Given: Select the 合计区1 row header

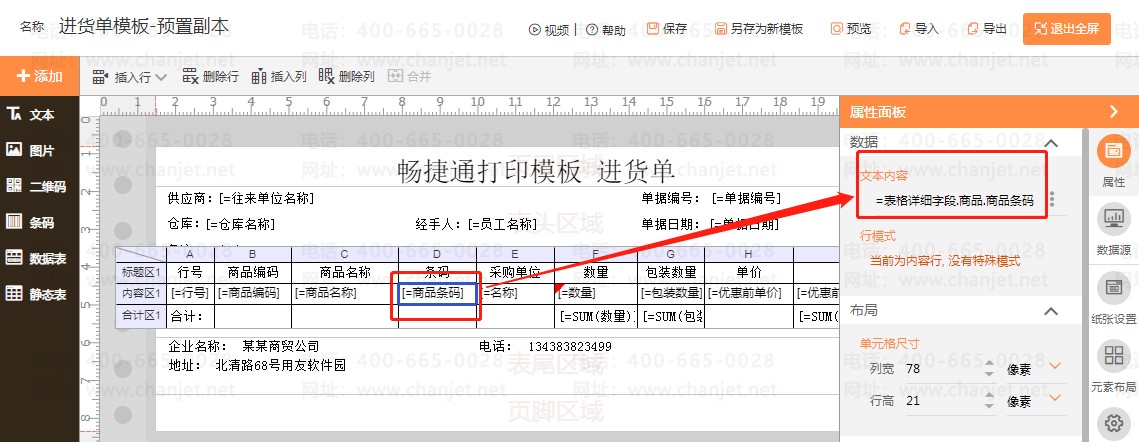Looking at the screenshot, I should tap(141, 316).
